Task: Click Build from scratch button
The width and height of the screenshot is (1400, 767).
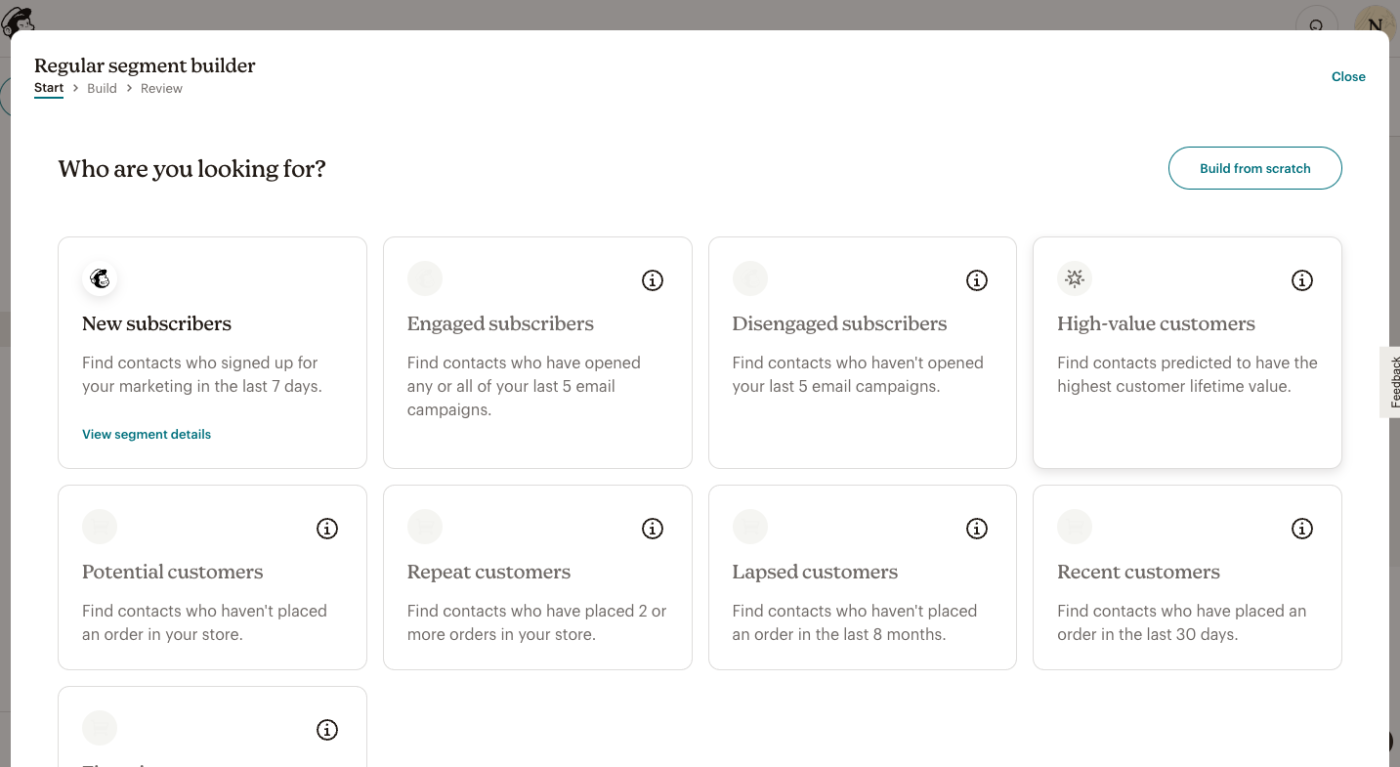Action: (1255, 168)
